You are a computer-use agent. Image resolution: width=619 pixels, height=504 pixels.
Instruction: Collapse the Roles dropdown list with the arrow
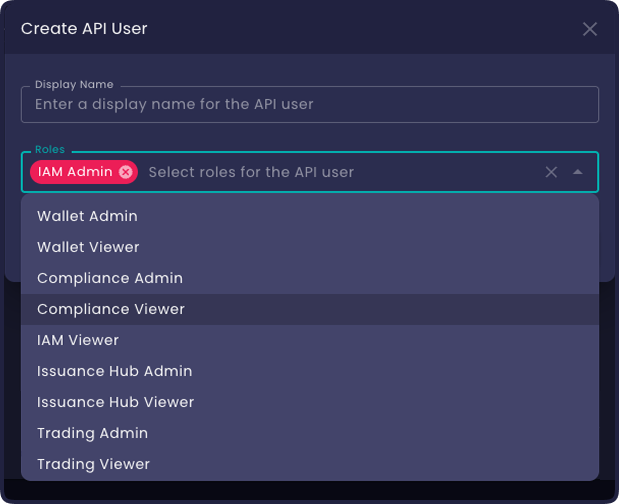578,172
